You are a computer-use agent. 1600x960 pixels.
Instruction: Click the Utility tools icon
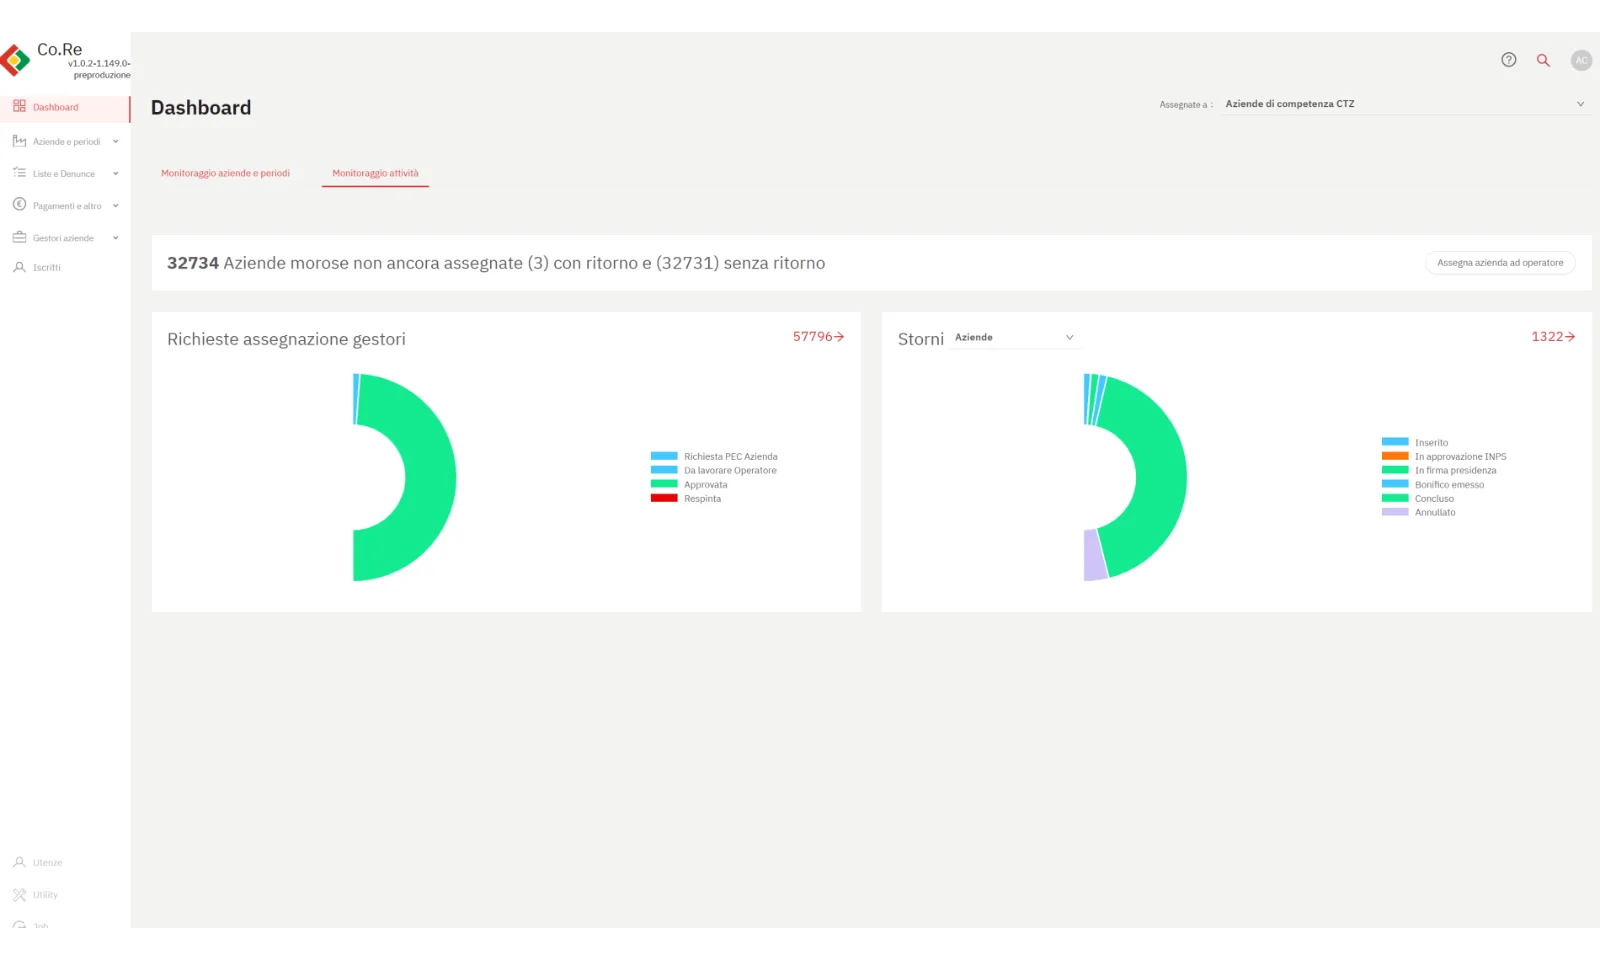19,894
